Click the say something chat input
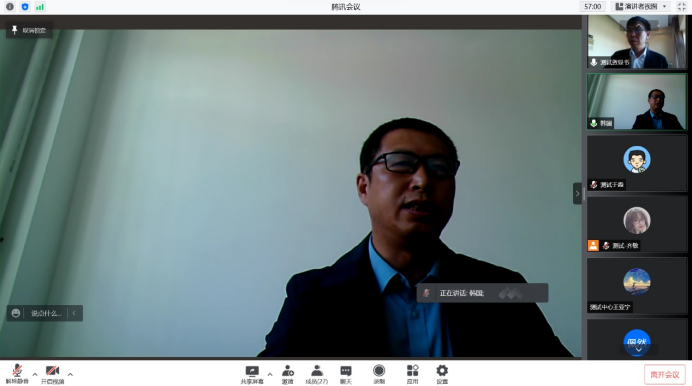Viewport: 692px width, 386px height. 46,313
